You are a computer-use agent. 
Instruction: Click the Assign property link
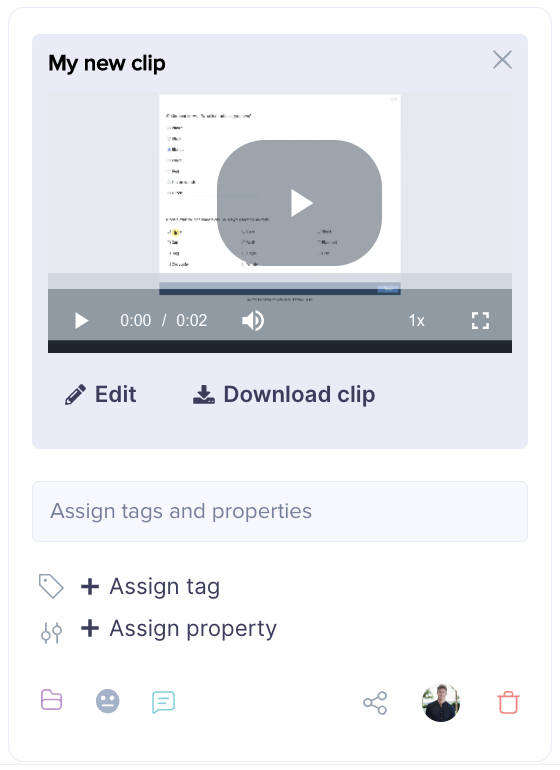(x=179, y=629)
